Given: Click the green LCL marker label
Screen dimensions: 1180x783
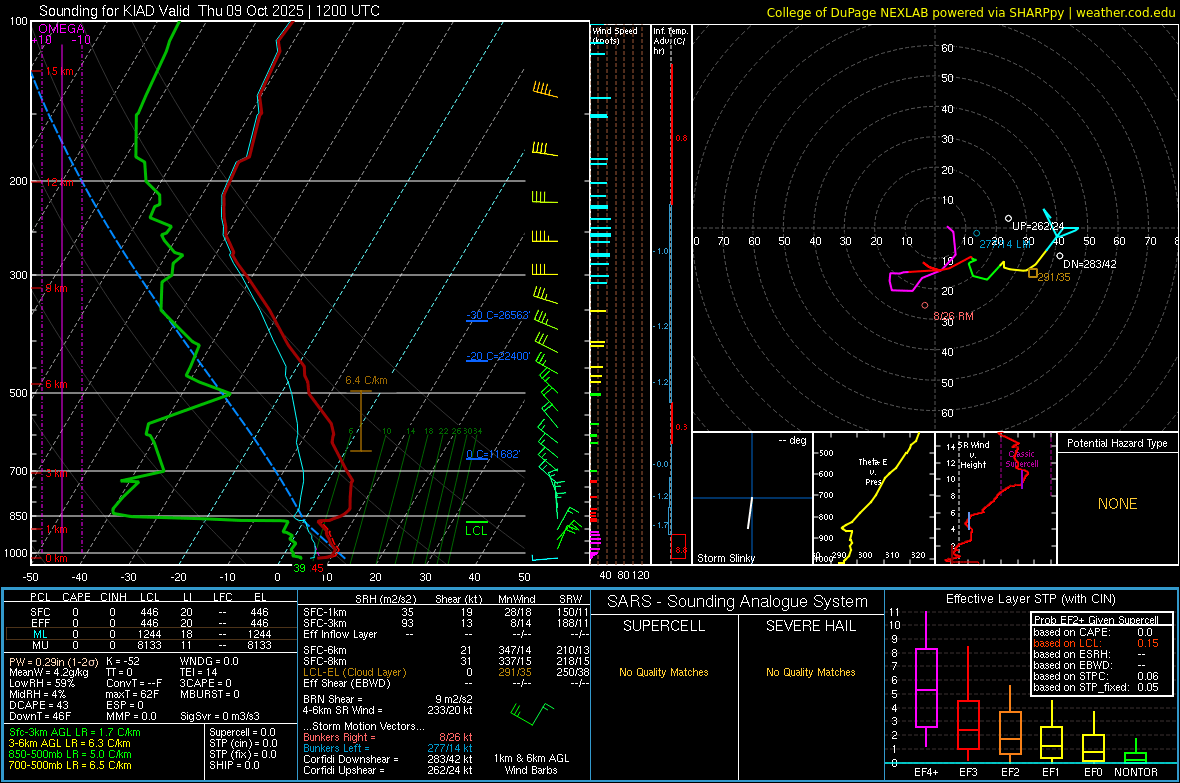Looking at the screenshot, I should (476, 531).
